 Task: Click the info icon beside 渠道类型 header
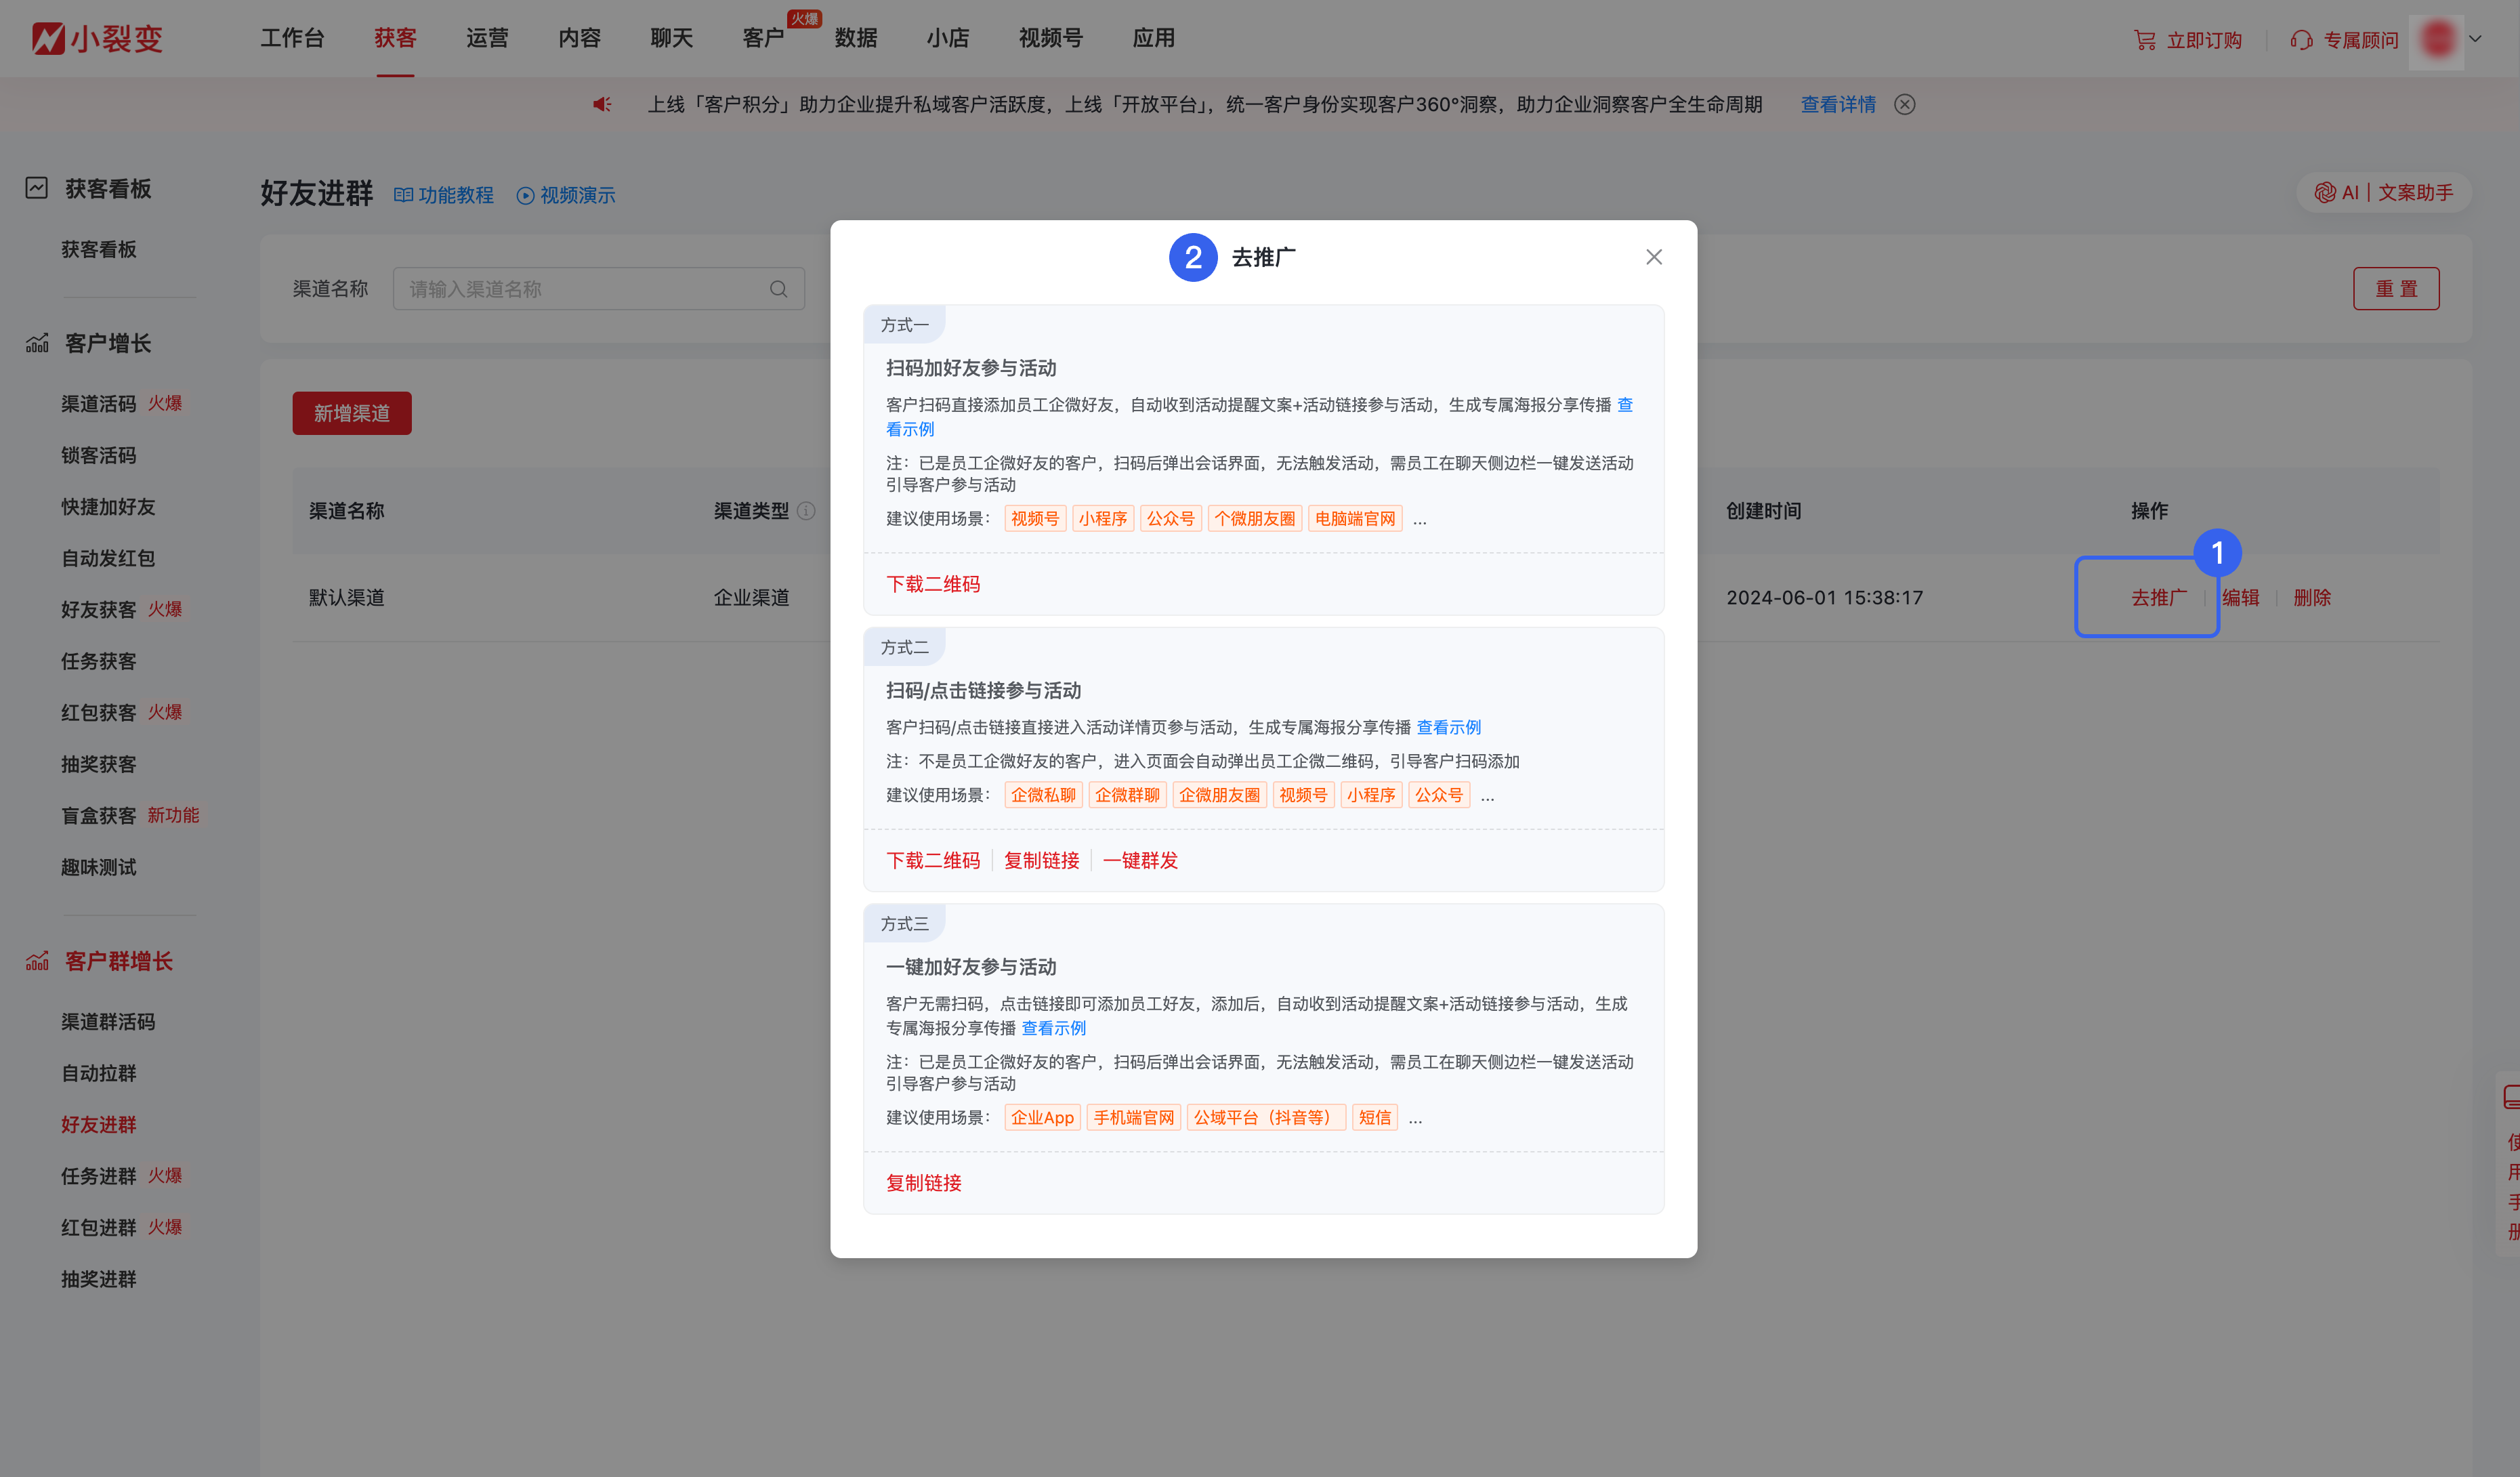(807, 510)
